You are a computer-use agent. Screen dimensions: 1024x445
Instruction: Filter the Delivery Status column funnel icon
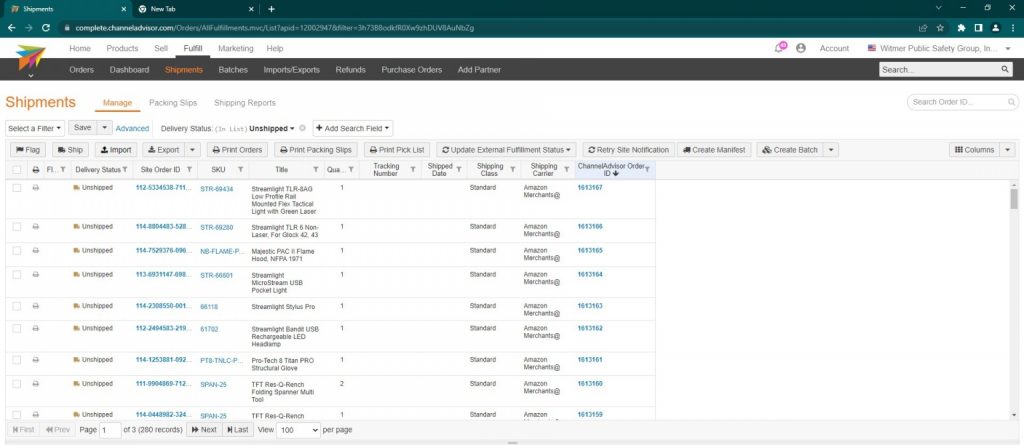click(125, 170)
